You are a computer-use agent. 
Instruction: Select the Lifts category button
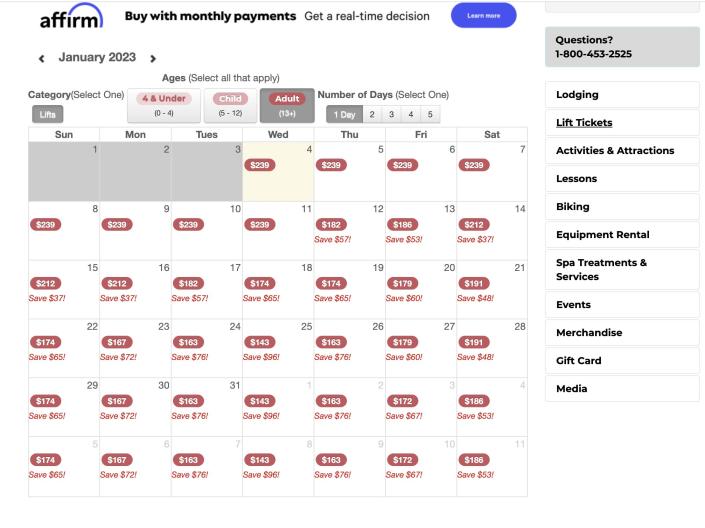pos(47,115)
